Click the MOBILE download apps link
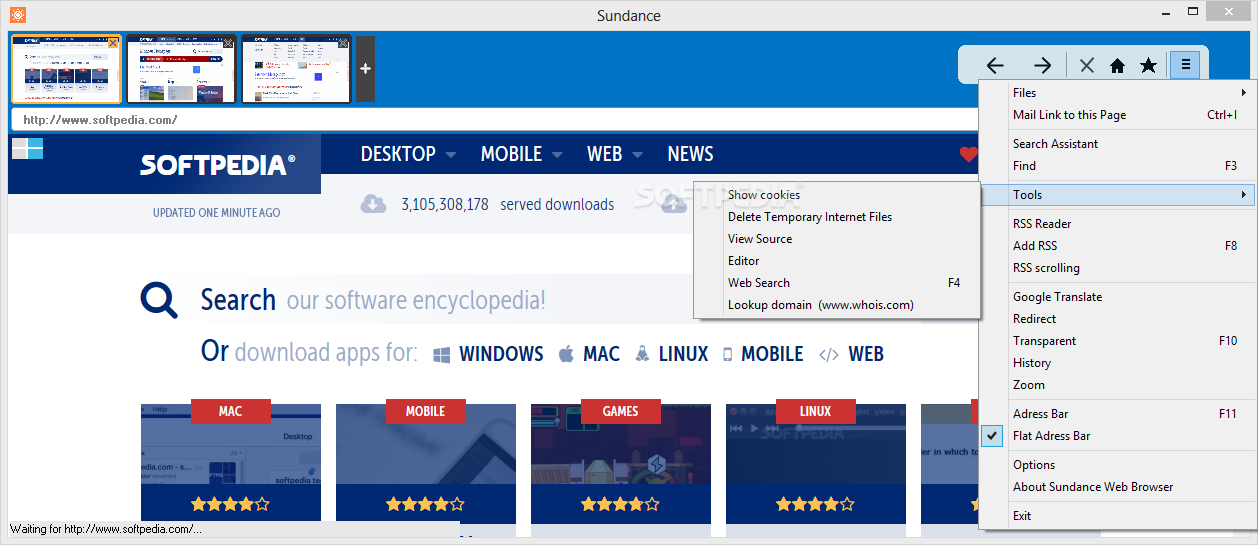Viewport: 1258px width, 545px height. pyautogui.click(x=763, y=354)
